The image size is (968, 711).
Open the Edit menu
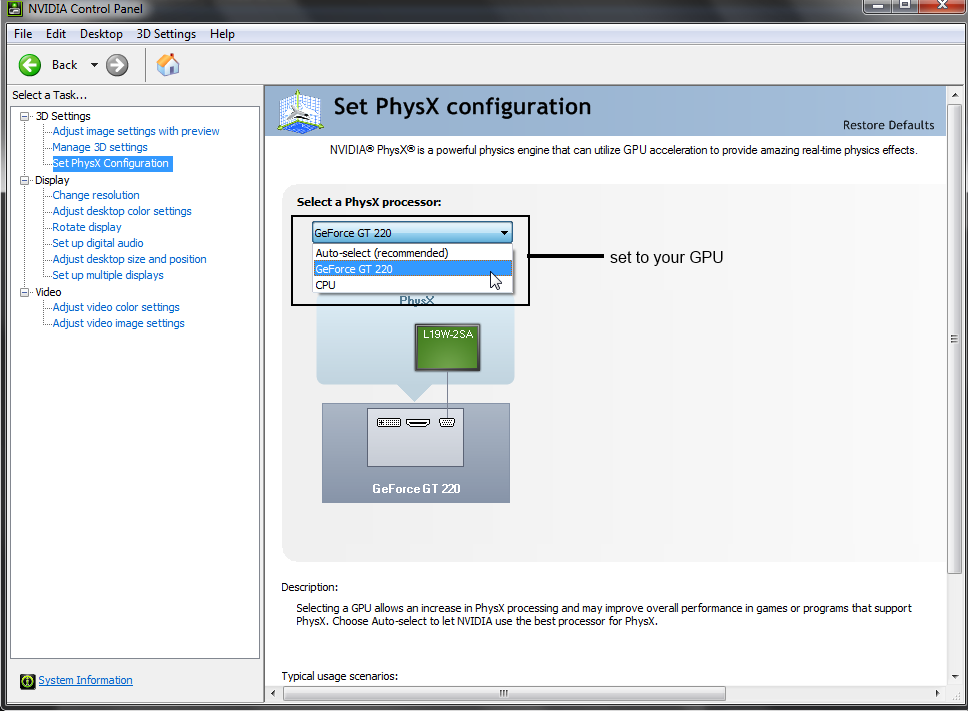click(56, 34)
